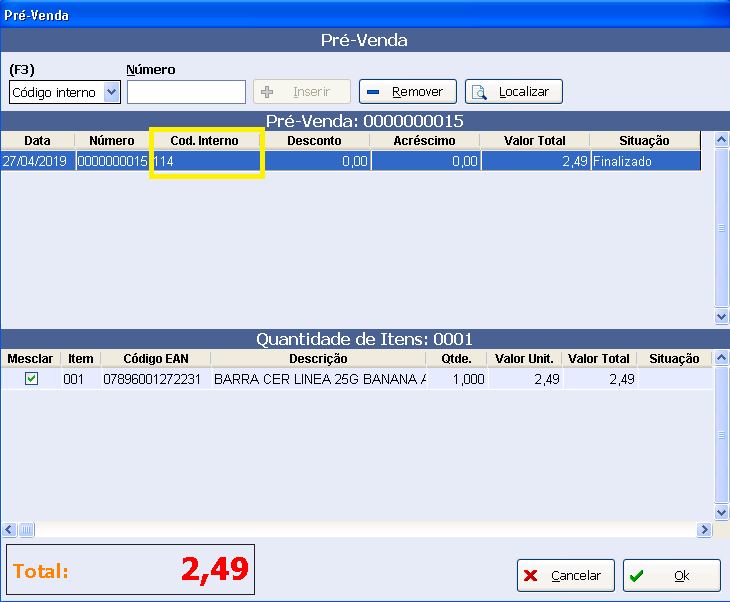Focus the Número input field
730x602 pixels.
186,92
